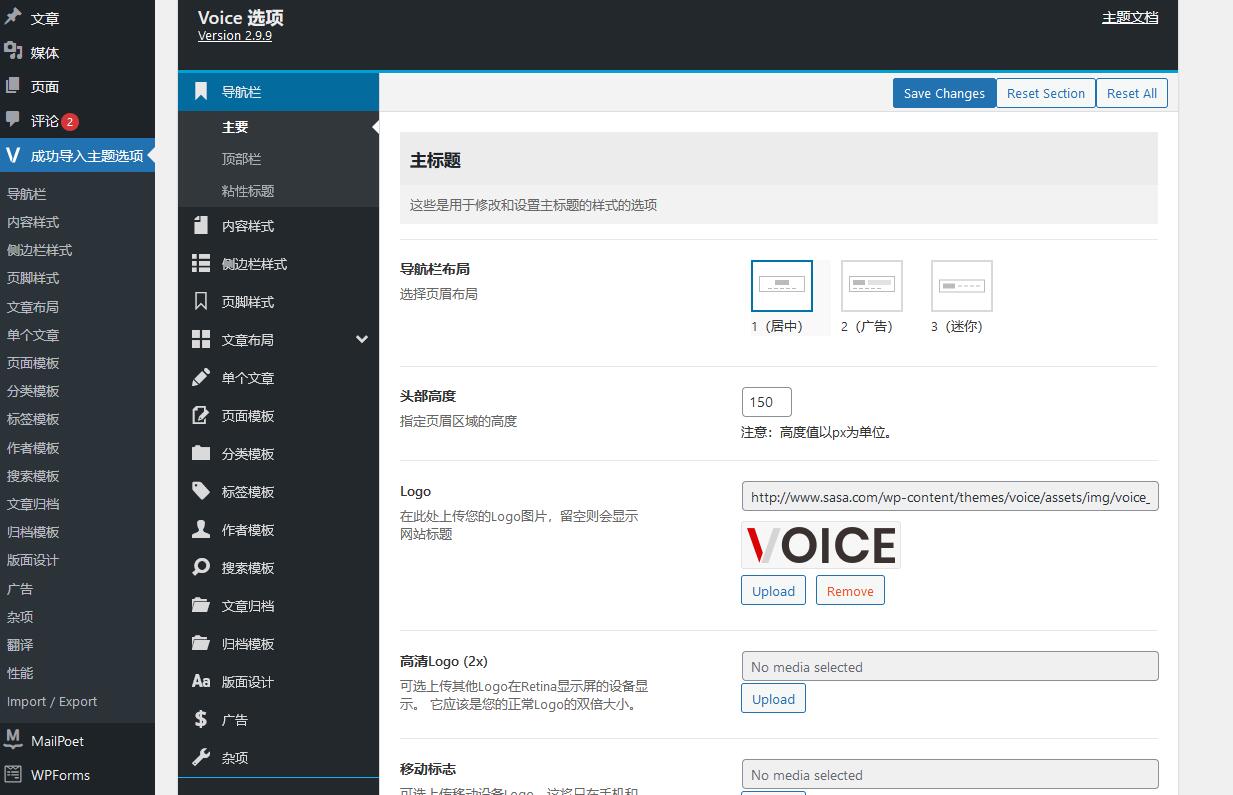Viewport: 1233px width, 795px height.
Task: Click the tag icon for 标签模板
Action: click(201, 492)
